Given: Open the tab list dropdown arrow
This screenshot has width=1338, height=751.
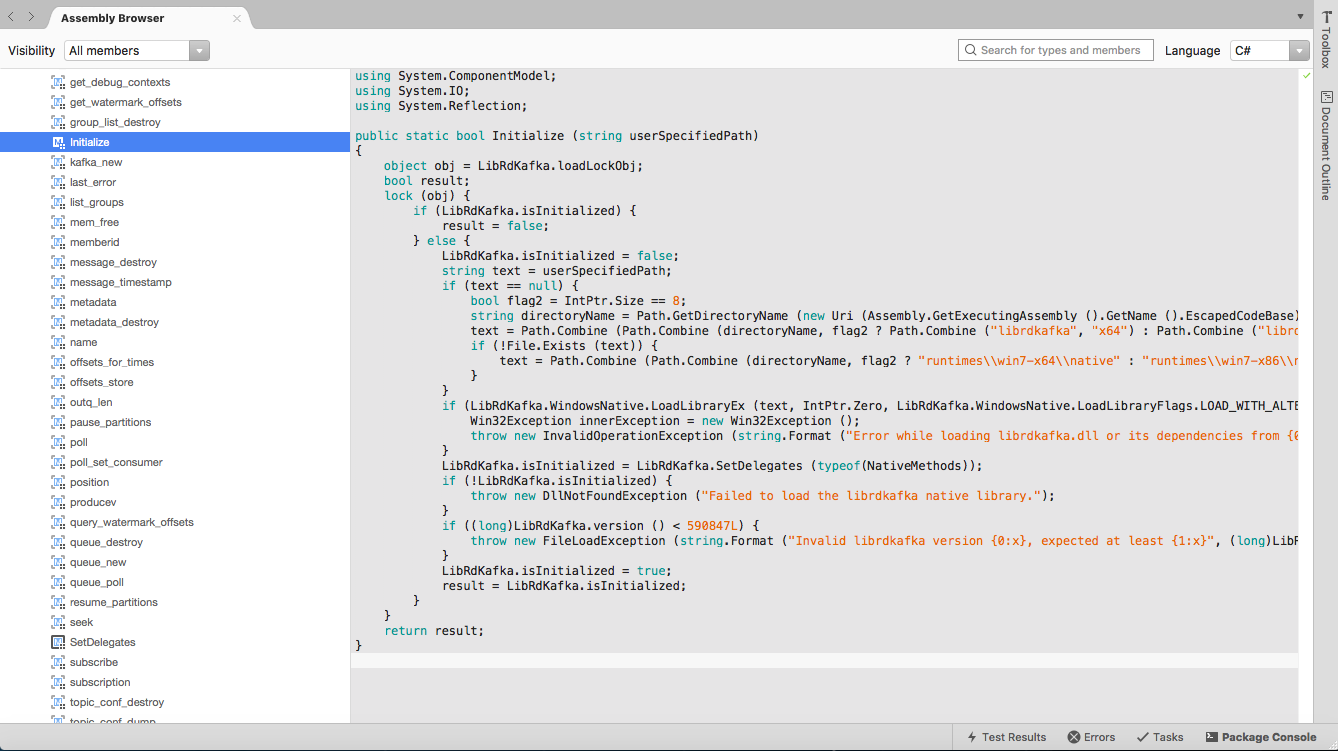Looking at the screenshot, I should click(1300, 17).
